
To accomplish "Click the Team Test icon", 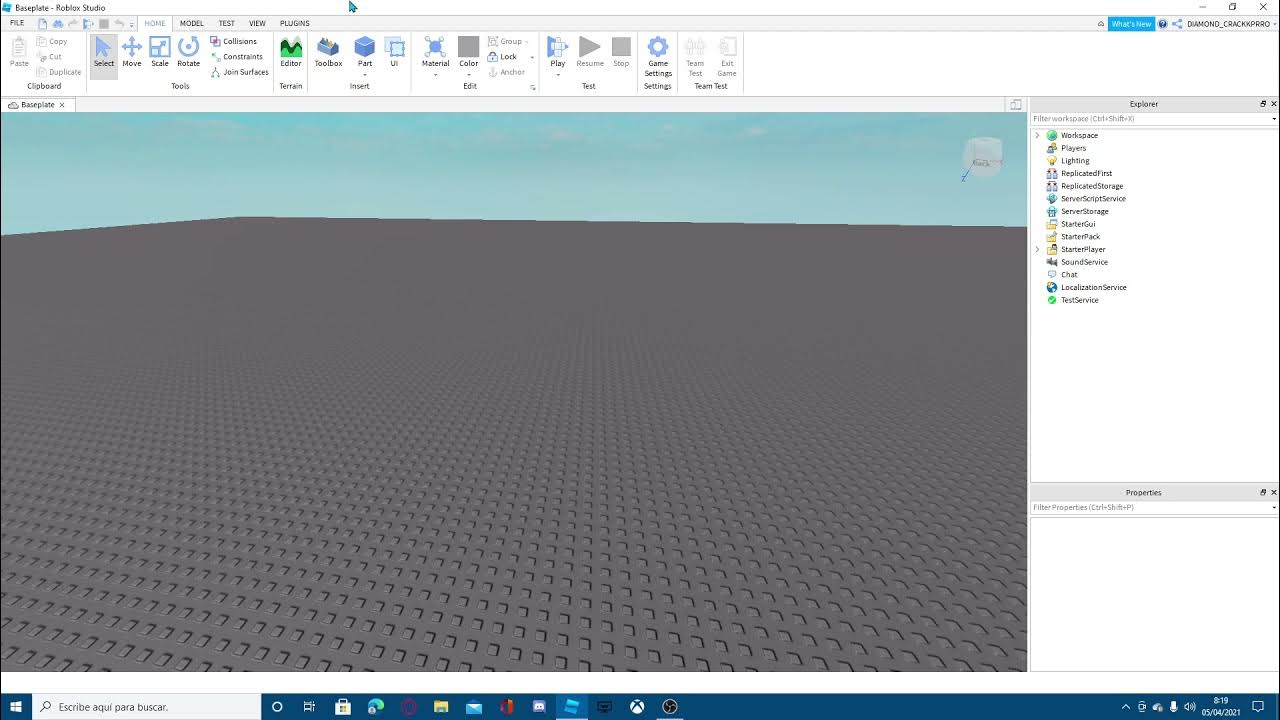I will pos(695,57).
